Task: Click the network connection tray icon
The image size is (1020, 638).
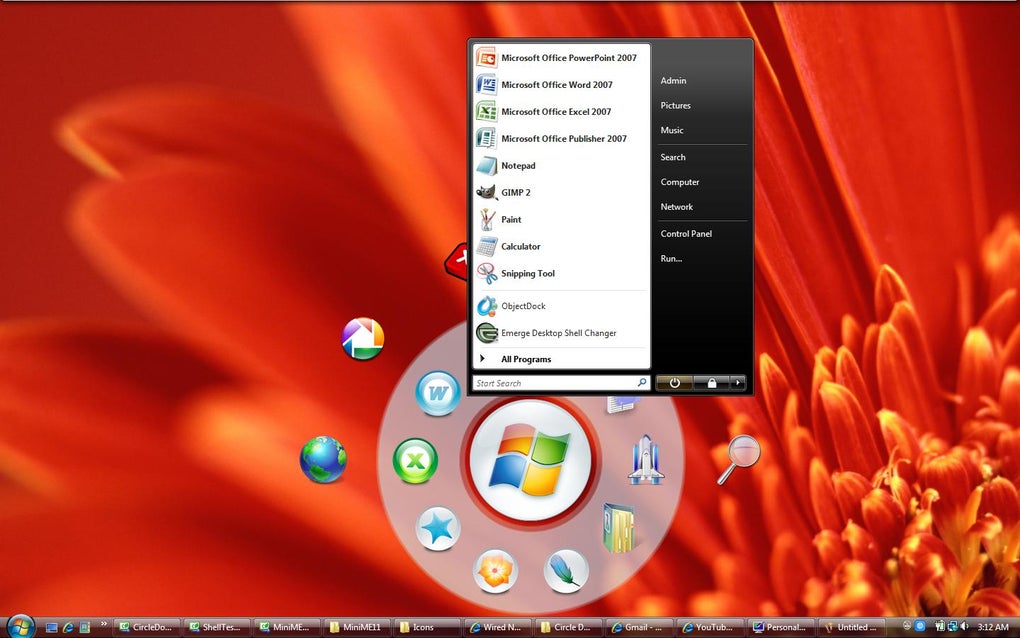Action: 952,626
